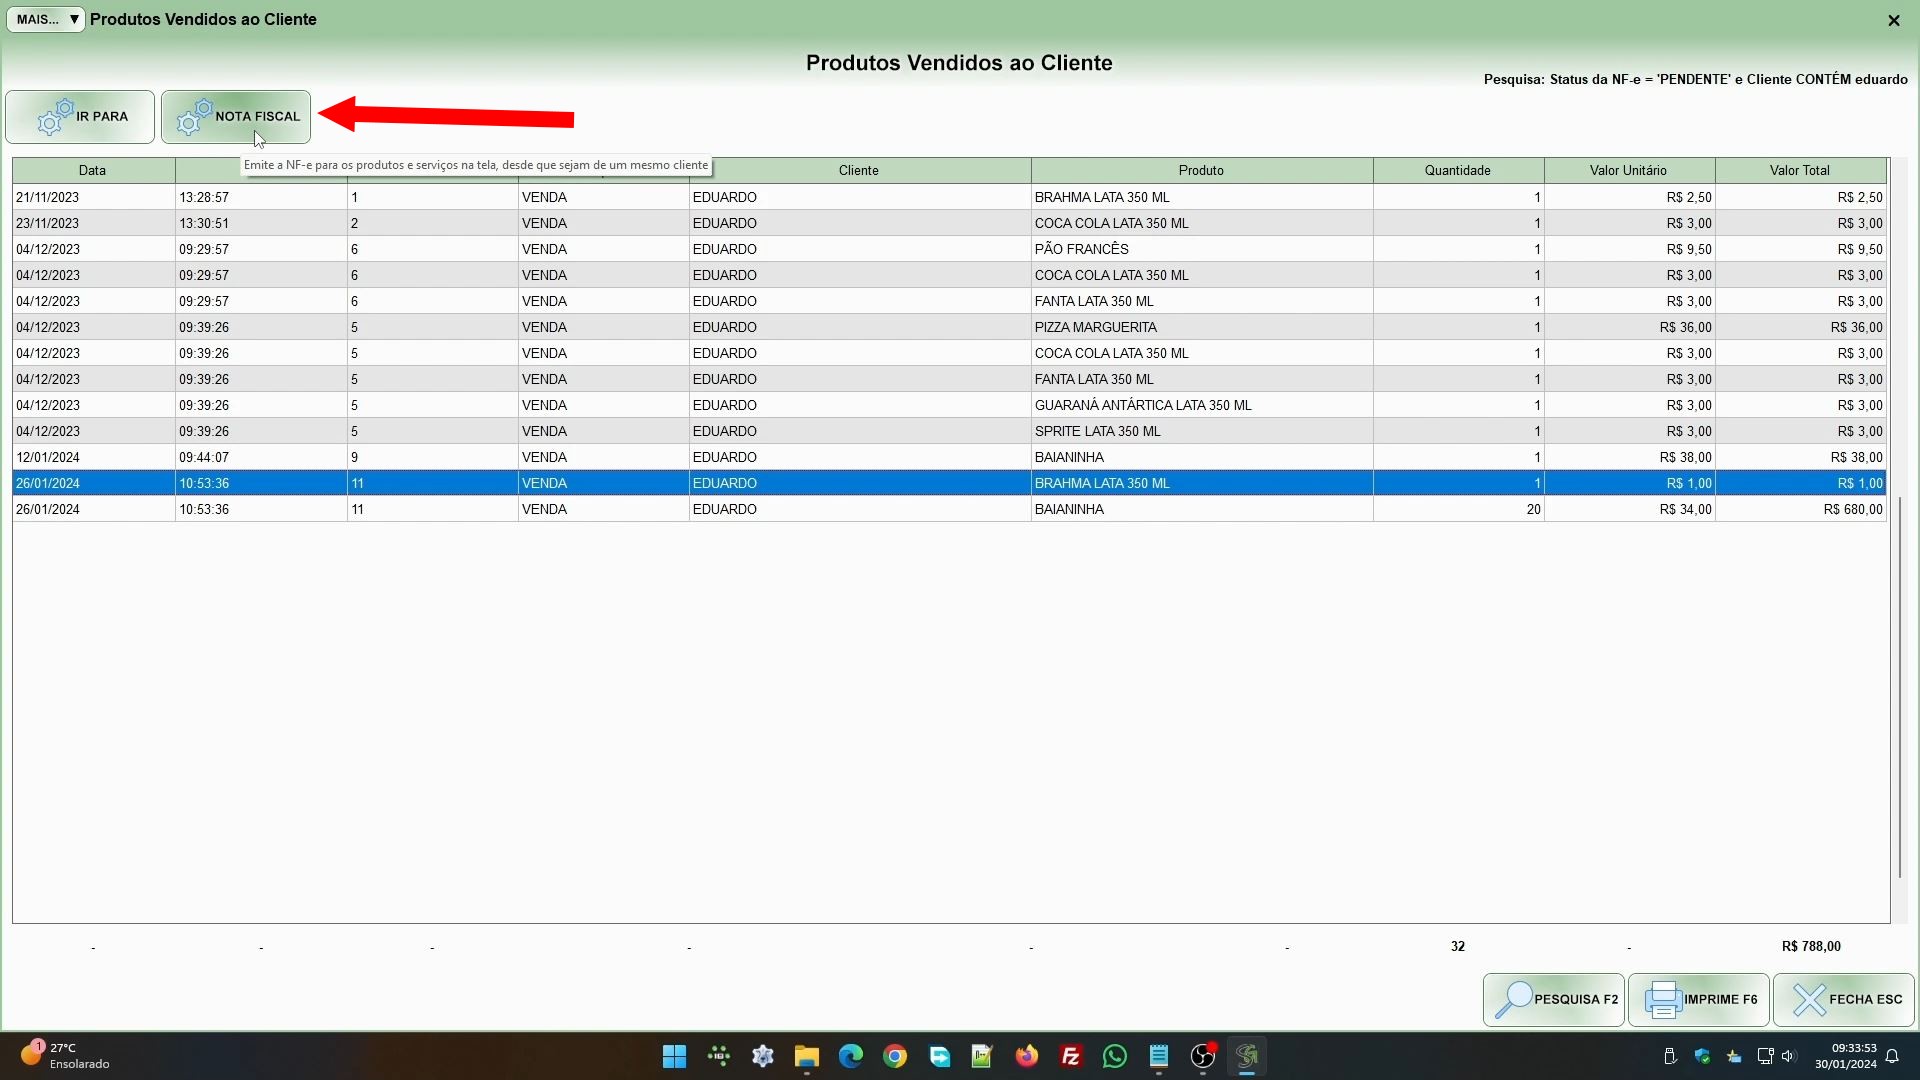The image size is (1920, 1080).
Task: Click the NOTA FISCAL gear button
Action: coord(236,117)
